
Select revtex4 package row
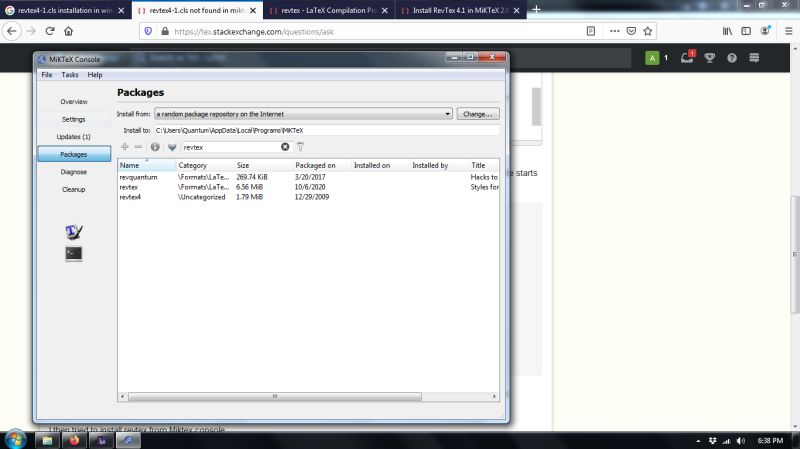[x=308, y=197]
